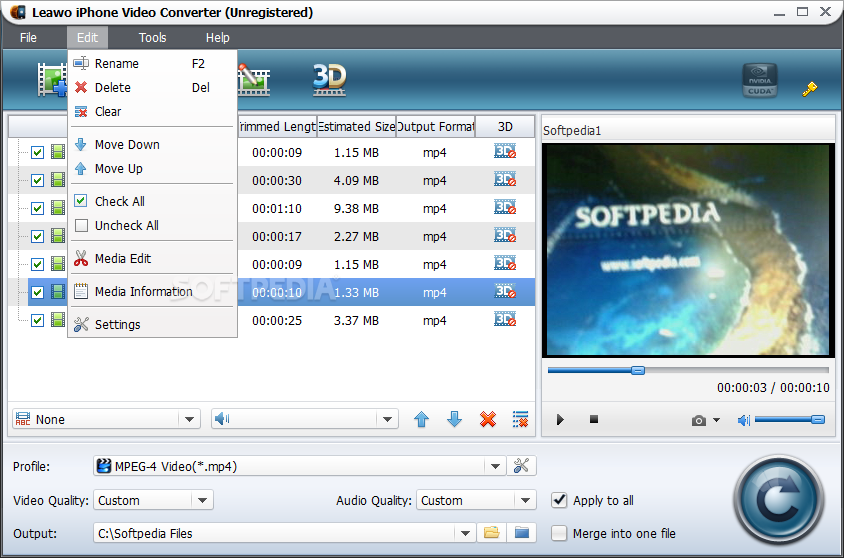Click the Add Video toolbar icon
This screenshot has height=558, width=844.
coord(52,80)
